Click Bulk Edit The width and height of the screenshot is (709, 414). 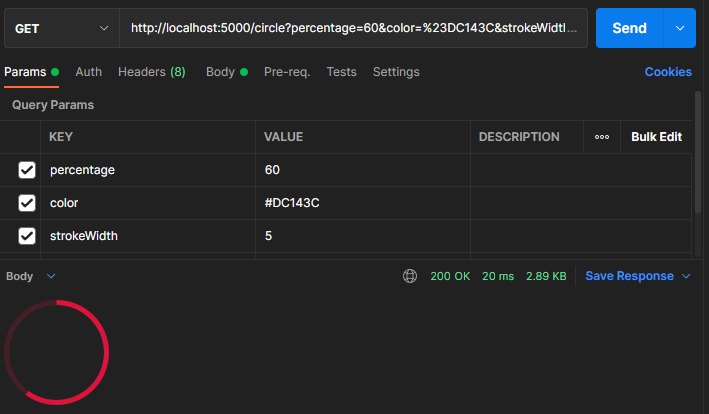tap(656, 137)
